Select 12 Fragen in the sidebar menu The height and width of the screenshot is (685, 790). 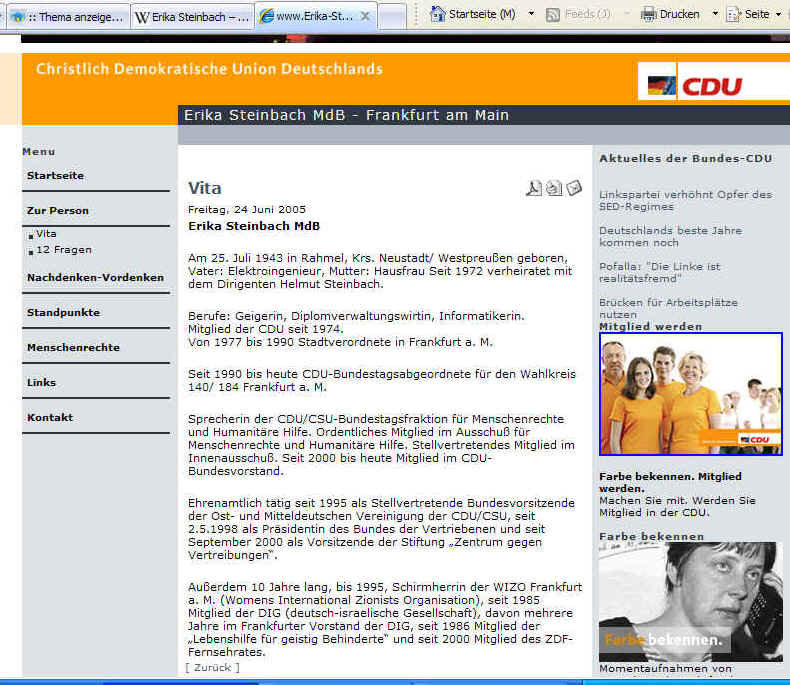point(64,250)
